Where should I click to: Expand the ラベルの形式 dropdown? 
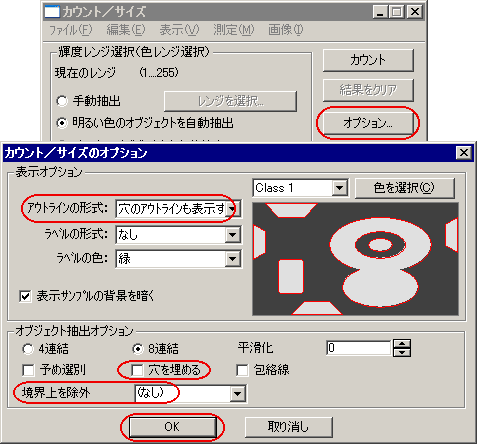click(233, 235)
